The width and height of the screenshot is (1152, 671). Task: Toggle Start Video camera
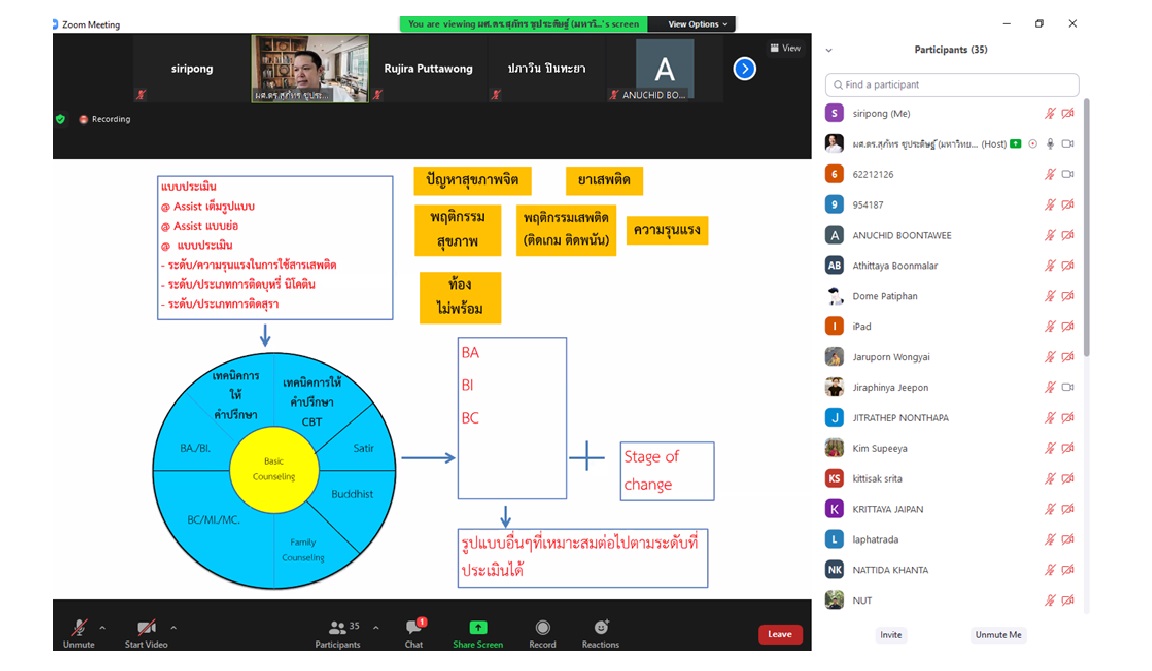point(146,628)
